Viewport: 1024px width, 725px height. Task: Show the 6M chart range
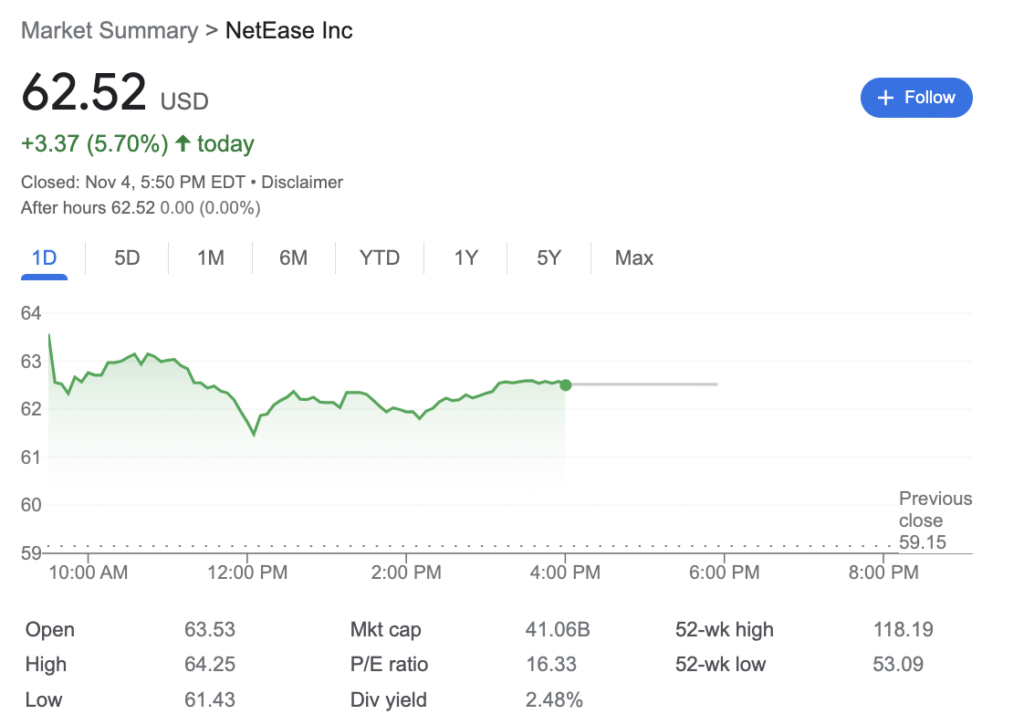(x=293, y=258)
